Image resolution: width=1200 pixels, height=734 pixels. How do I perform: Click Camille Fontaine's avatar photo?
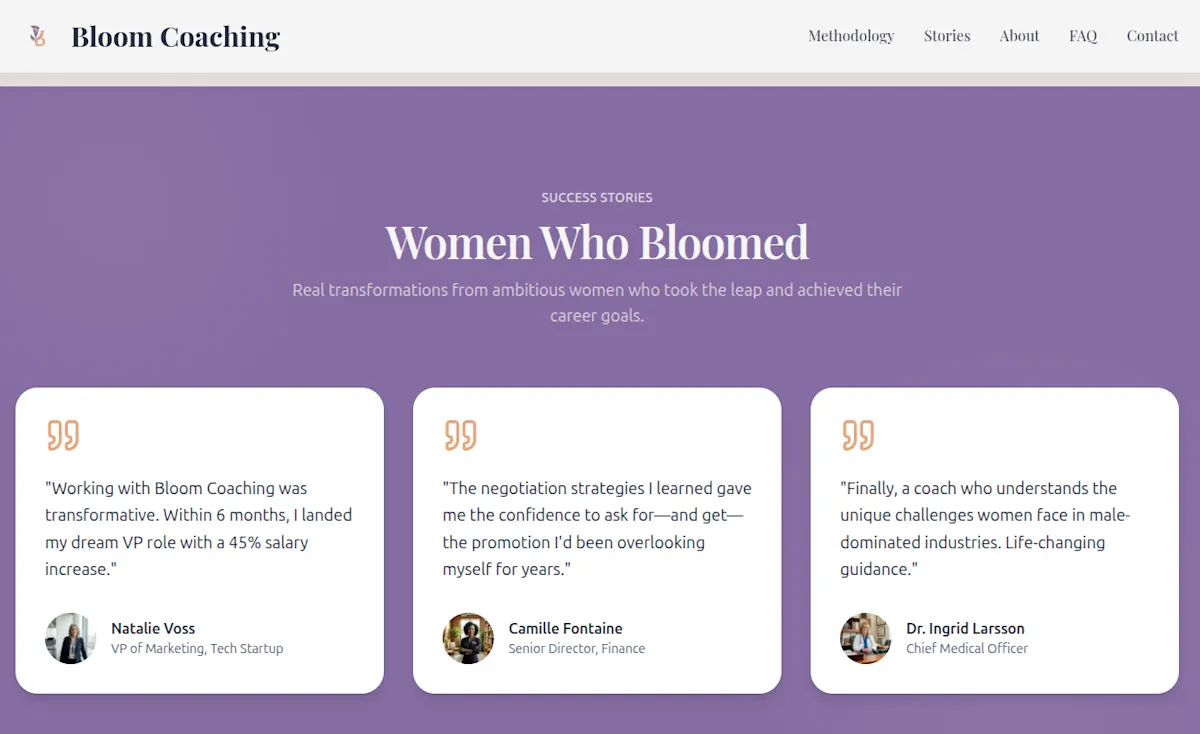tap(468, 638)
